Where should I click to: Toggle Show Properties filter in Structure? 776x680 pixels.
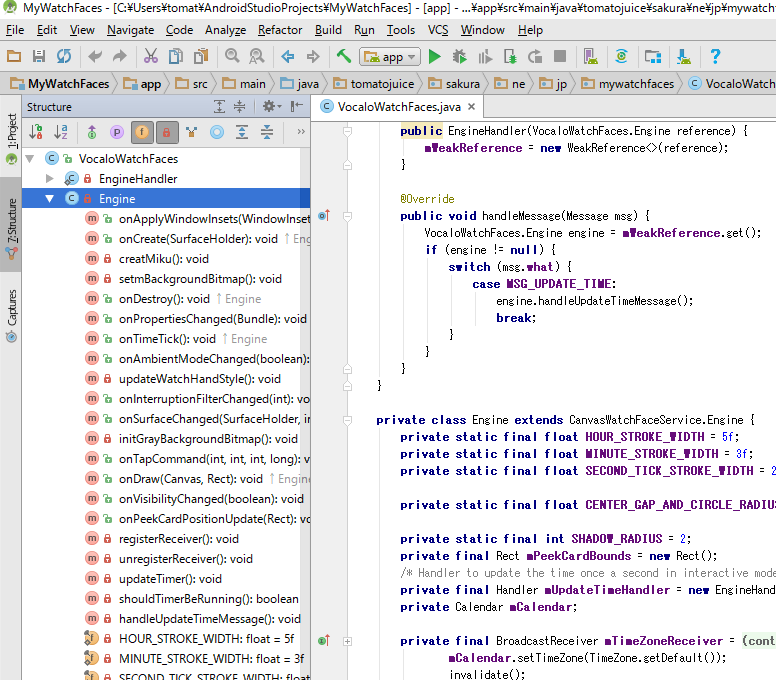(x=117, y=131)
